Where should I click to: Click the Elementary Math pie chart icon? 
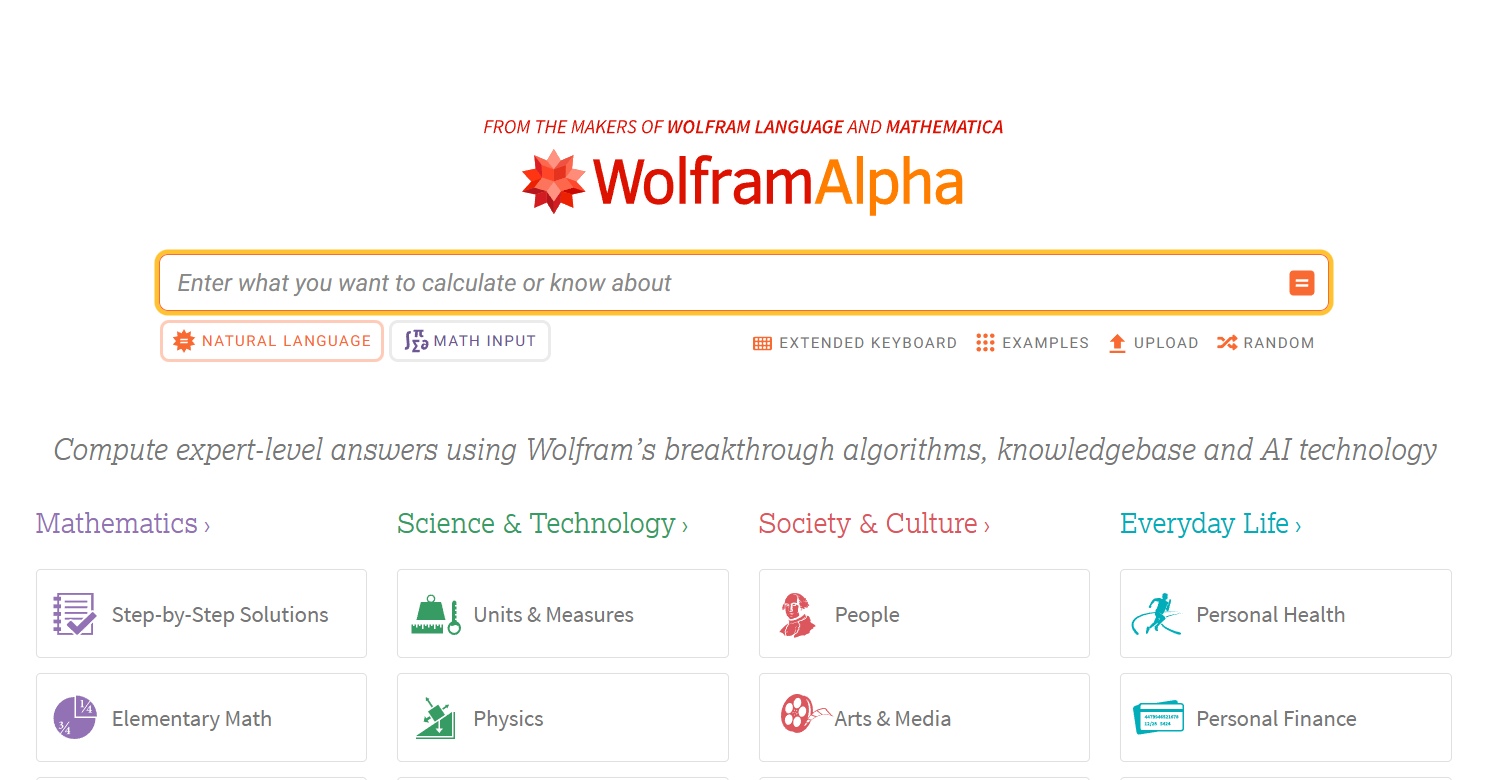[74, 718]
